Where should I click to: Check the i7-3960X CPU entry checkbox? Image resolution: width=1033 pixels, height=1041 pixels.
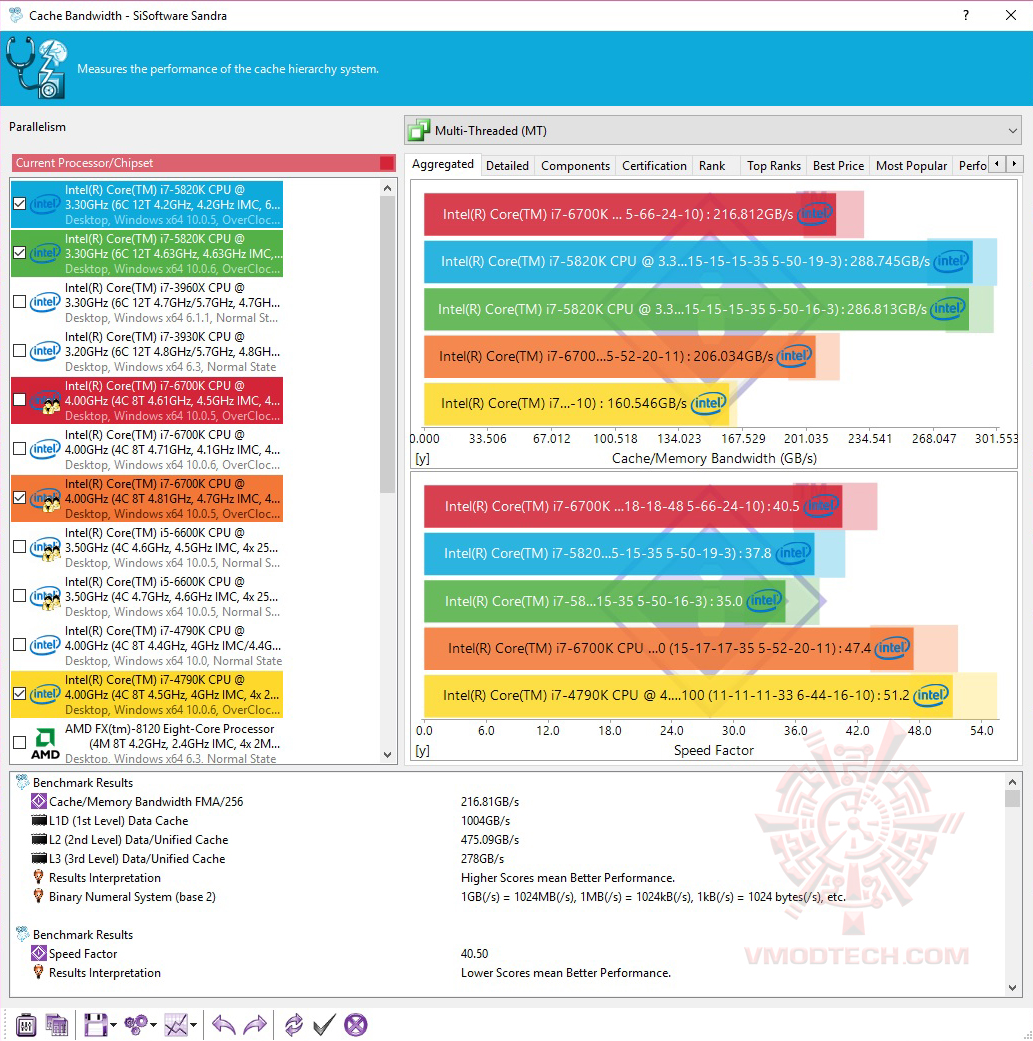coord(20,302)
